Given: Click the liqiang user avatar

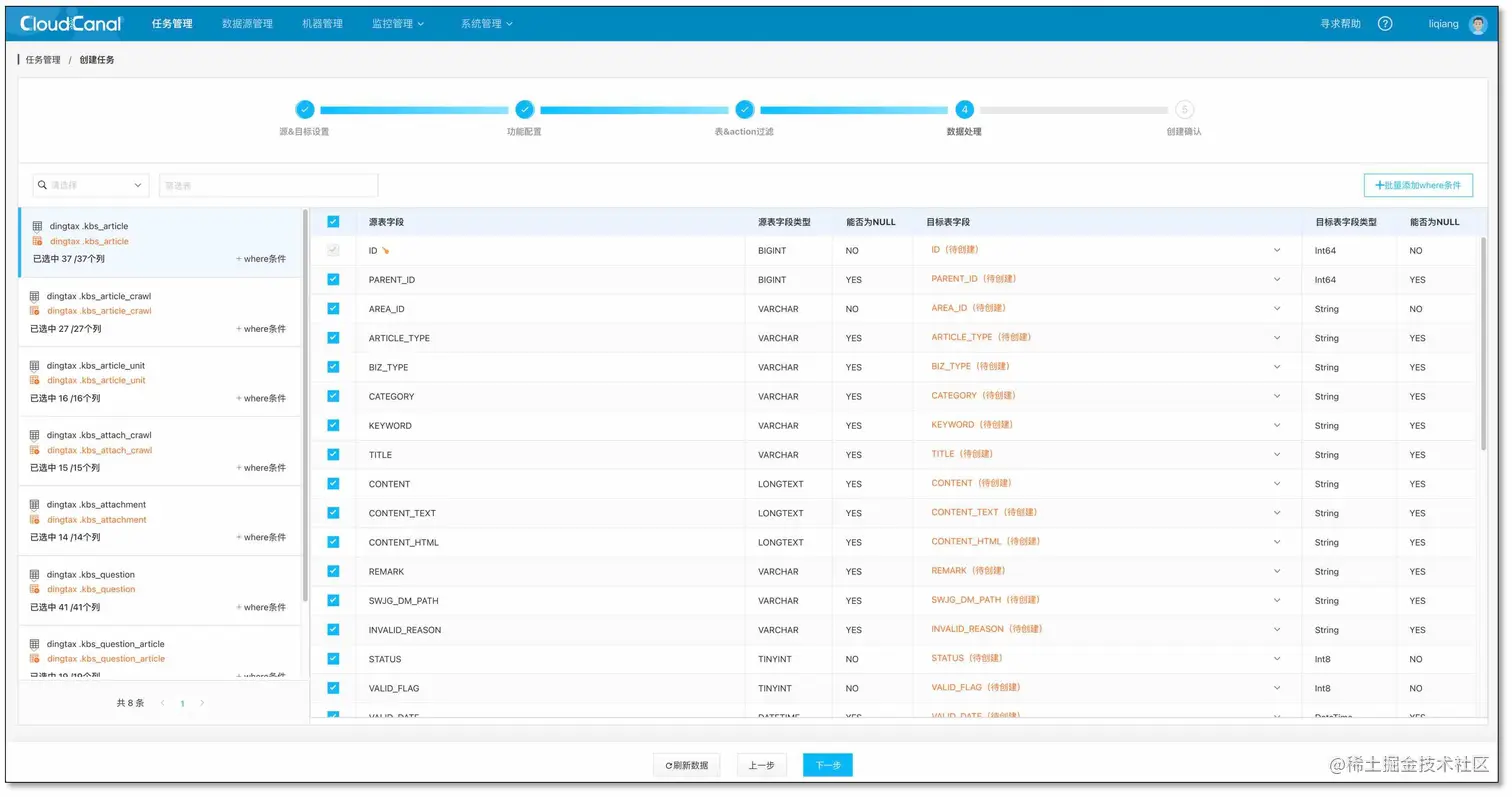Looking at the screenshot, I should (x=1478, y=24).
